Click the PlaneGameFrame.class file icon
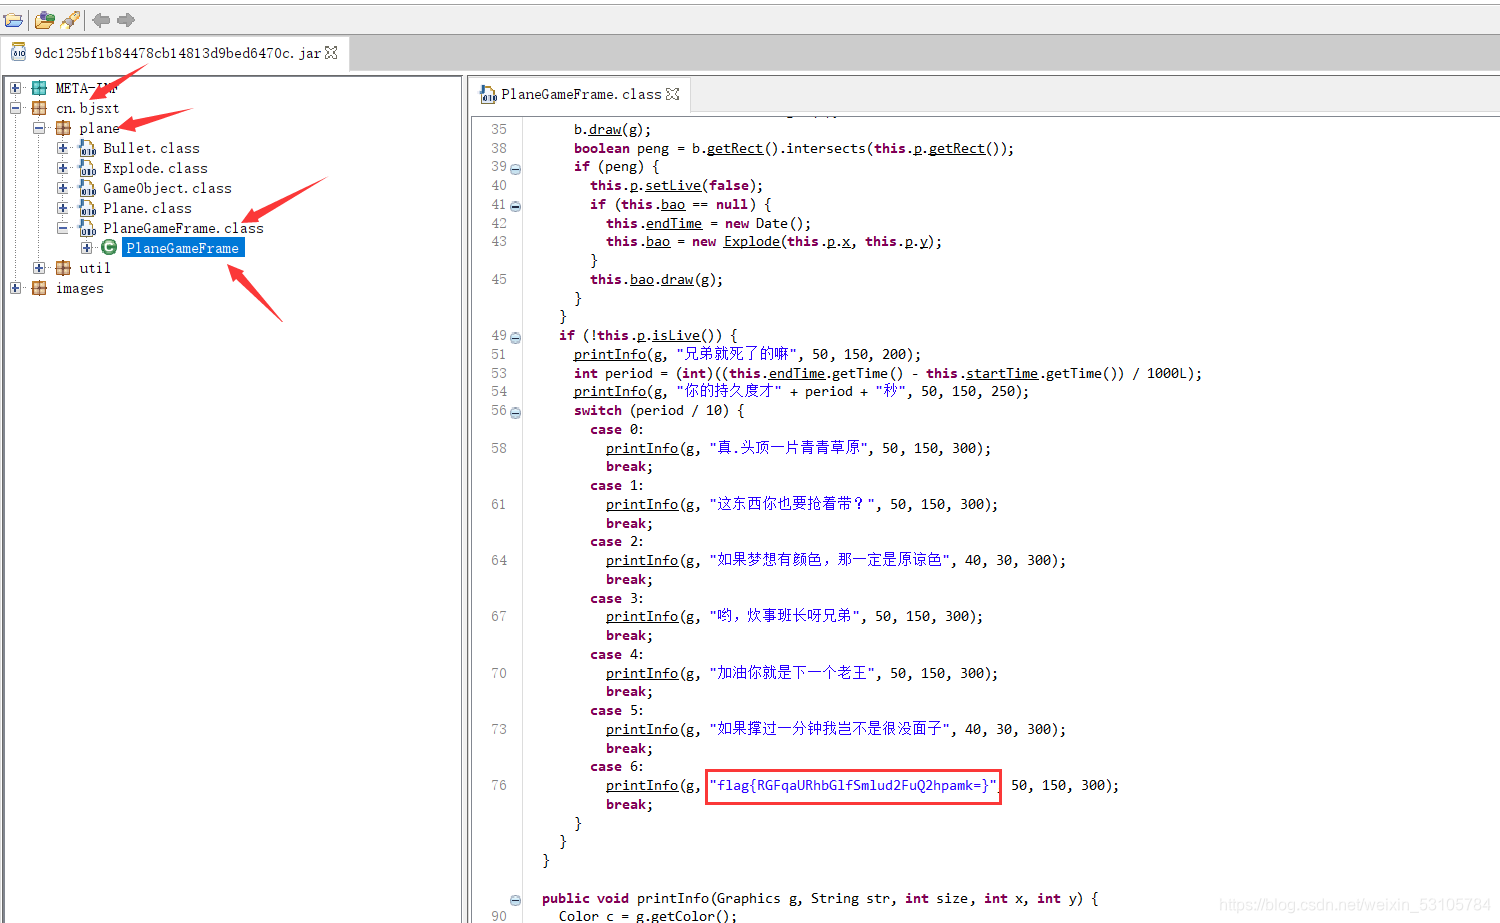The height and width of the screenshot is (923, 1500). [87, 228]
